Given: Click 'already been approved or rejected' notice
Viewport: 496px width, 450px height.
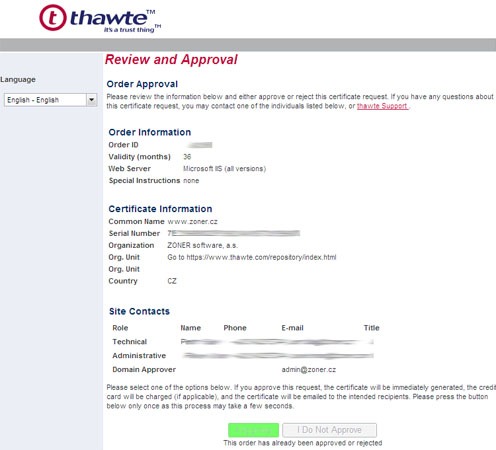Looking at the screenshot, I should click(x=303, y=443).
